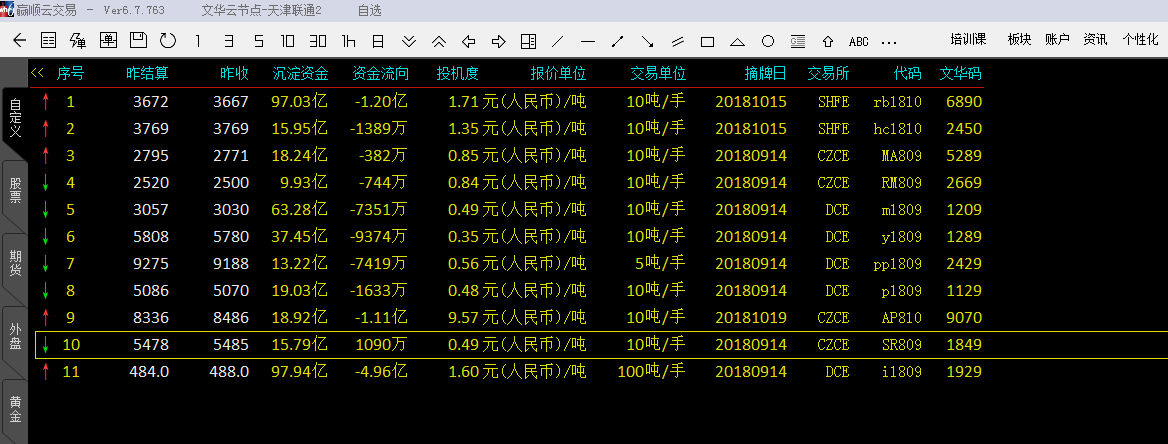Select the hc1810 contract code
Viewport: 1168px width, 444px height.
pyautogui.click(x=898, y=129)
